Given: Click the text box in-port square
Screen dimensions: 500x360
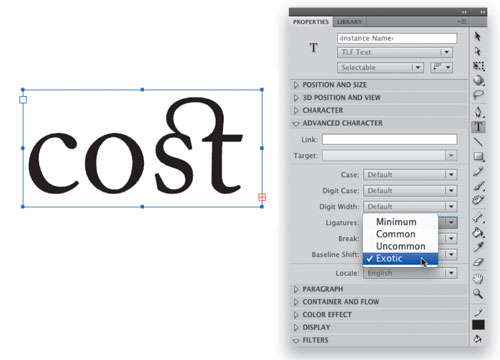Looking at the screenshot, I should click(x=23, y=100).
